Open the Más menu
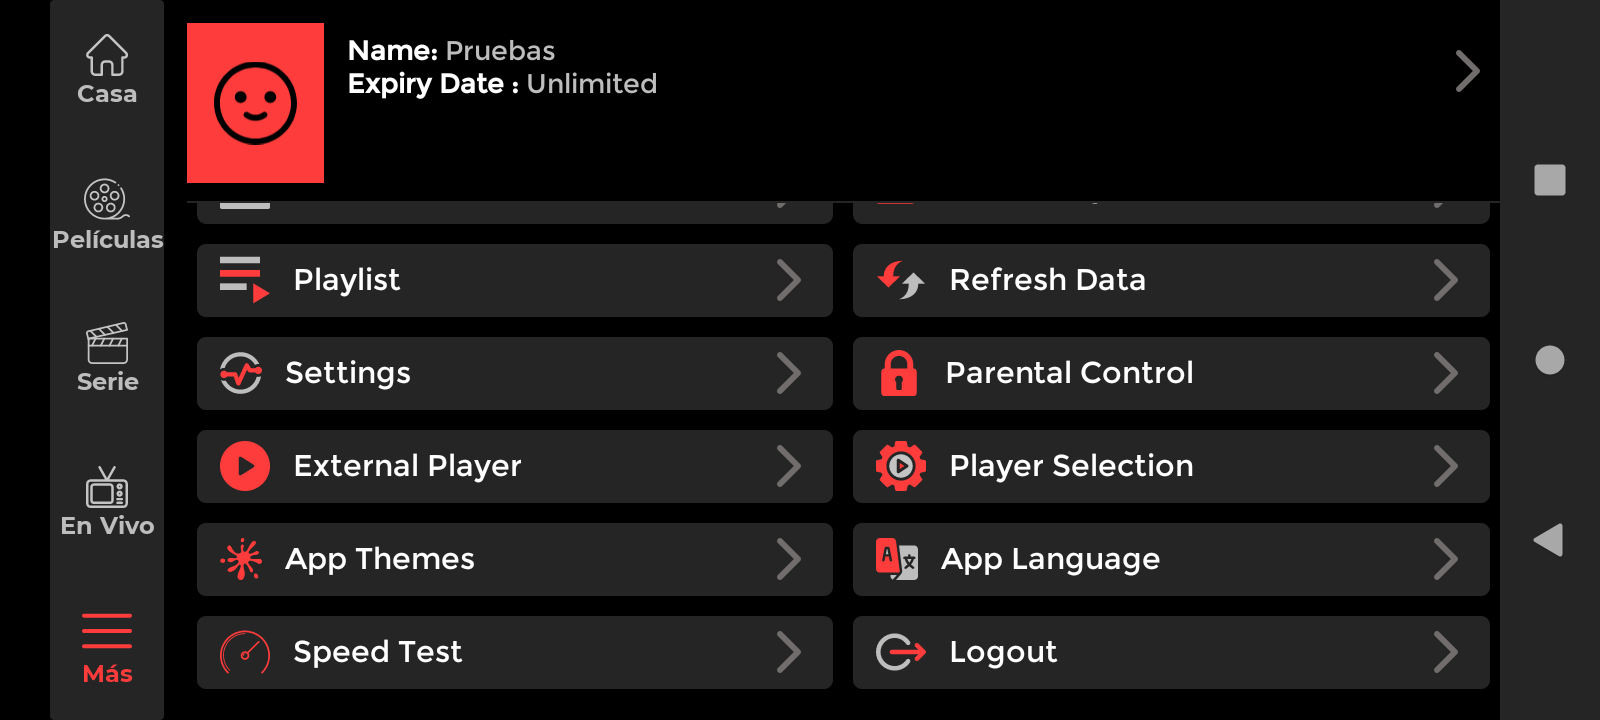The image size is (1600, 720). coord(107,648)
